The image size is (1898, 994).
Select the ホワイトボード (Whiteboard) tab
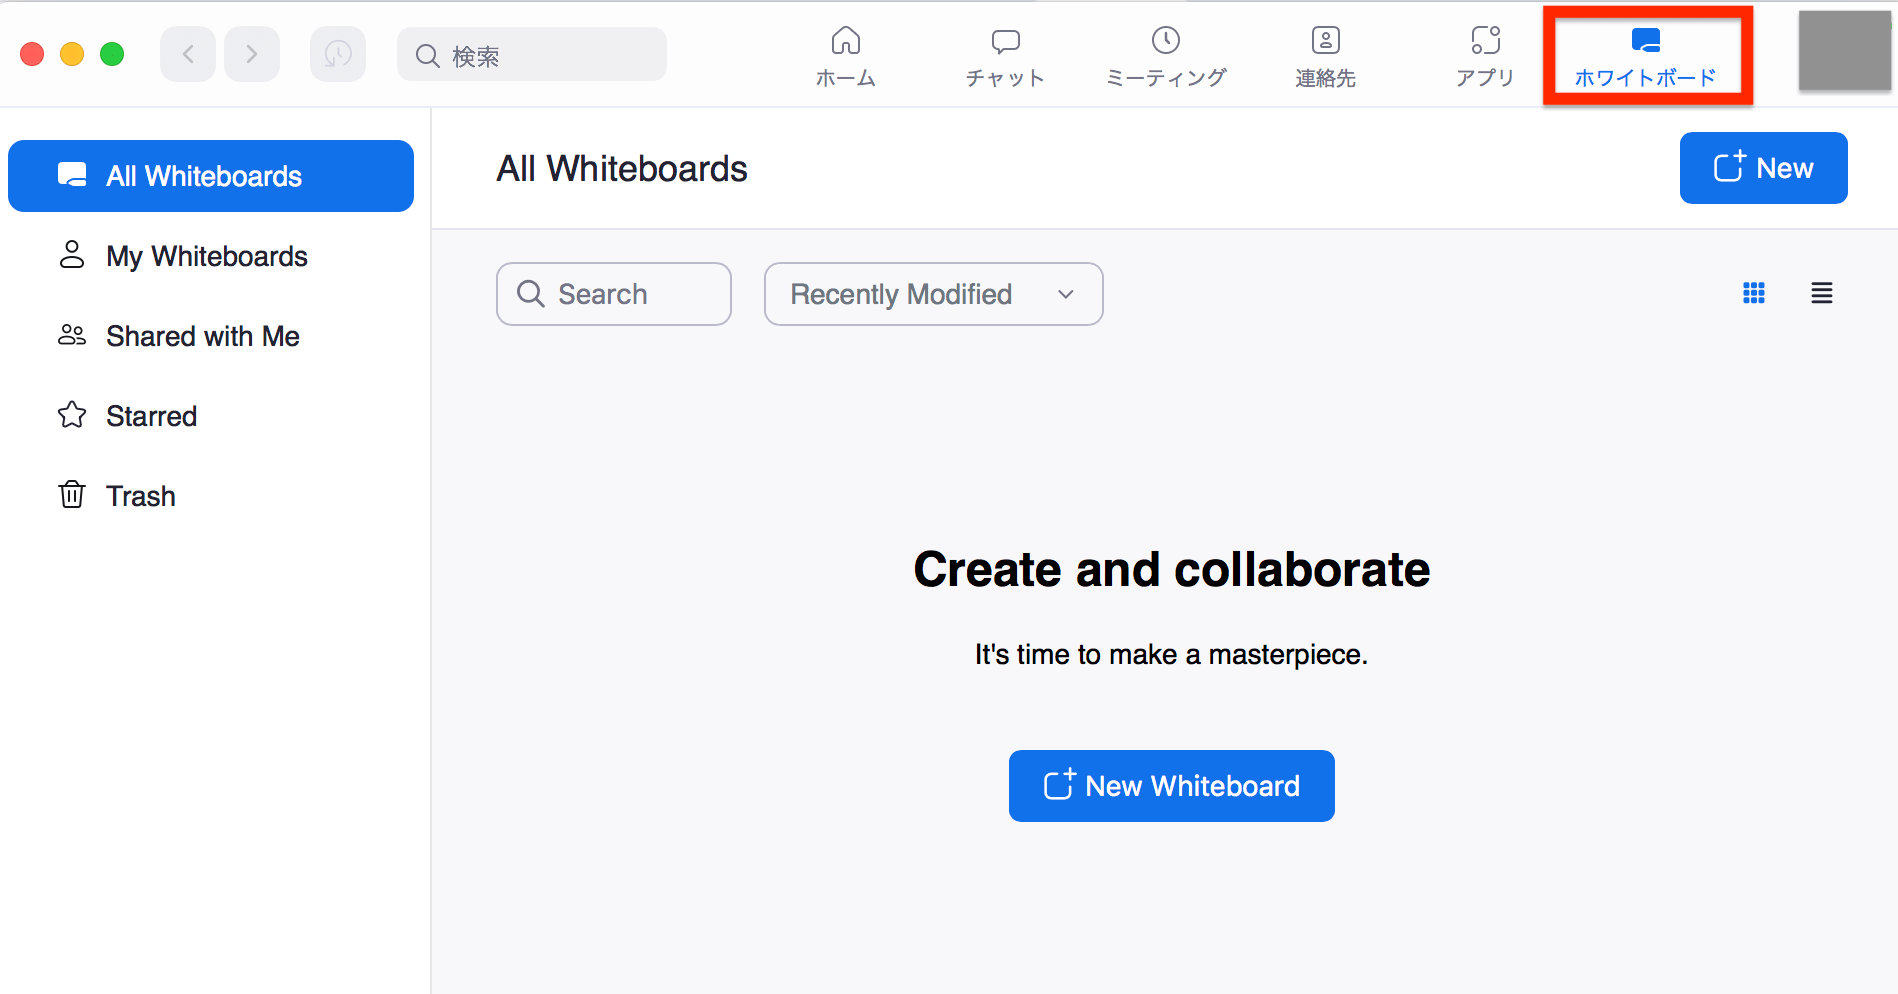pos(1645,56)
